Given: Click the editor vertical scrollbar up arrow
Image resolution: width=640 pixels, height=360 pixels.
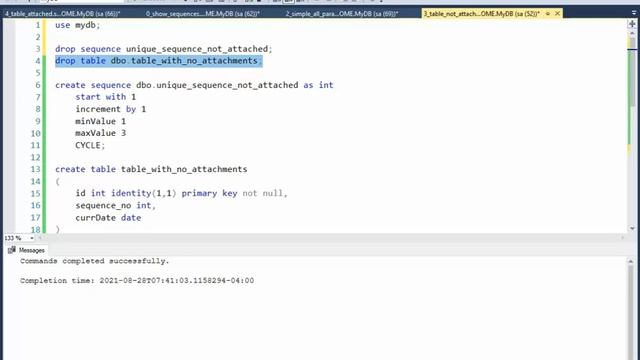Looking at the screenshot, I should (x=632, y=33).
